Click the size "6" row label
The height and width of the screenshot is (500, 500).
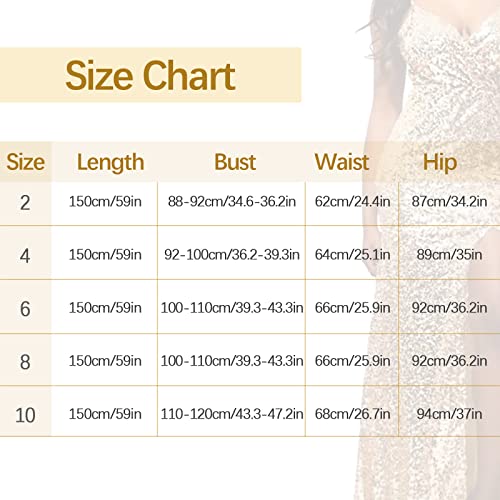tap(25, 309)
